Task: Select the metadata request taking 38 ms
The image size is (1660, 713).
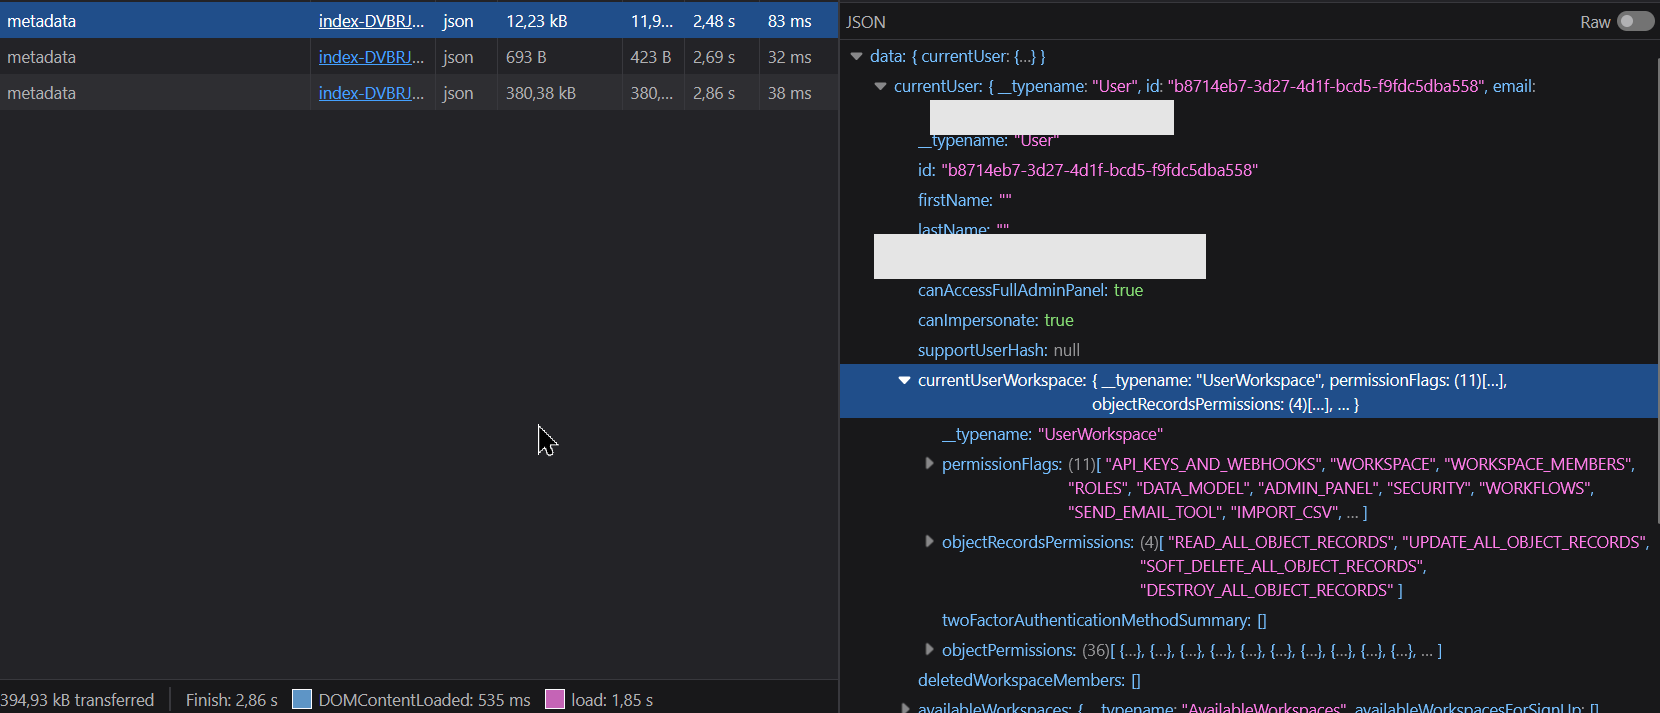Action: coord(419,93)
